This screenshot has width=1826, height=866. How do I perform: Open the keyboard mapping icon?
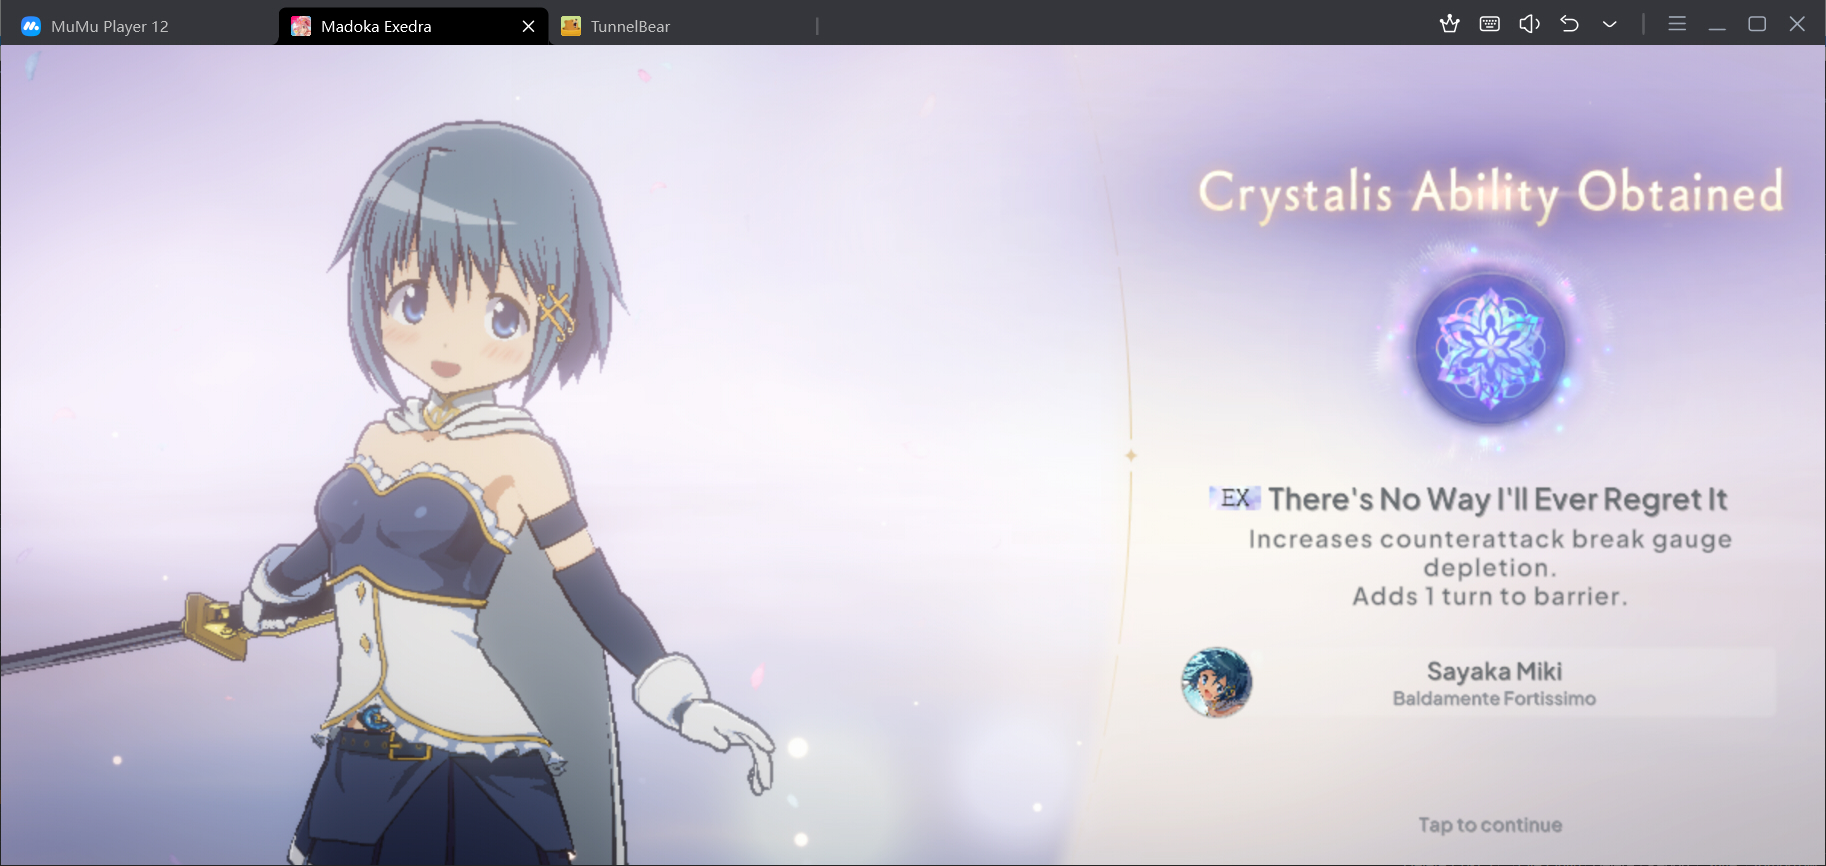1490,24
